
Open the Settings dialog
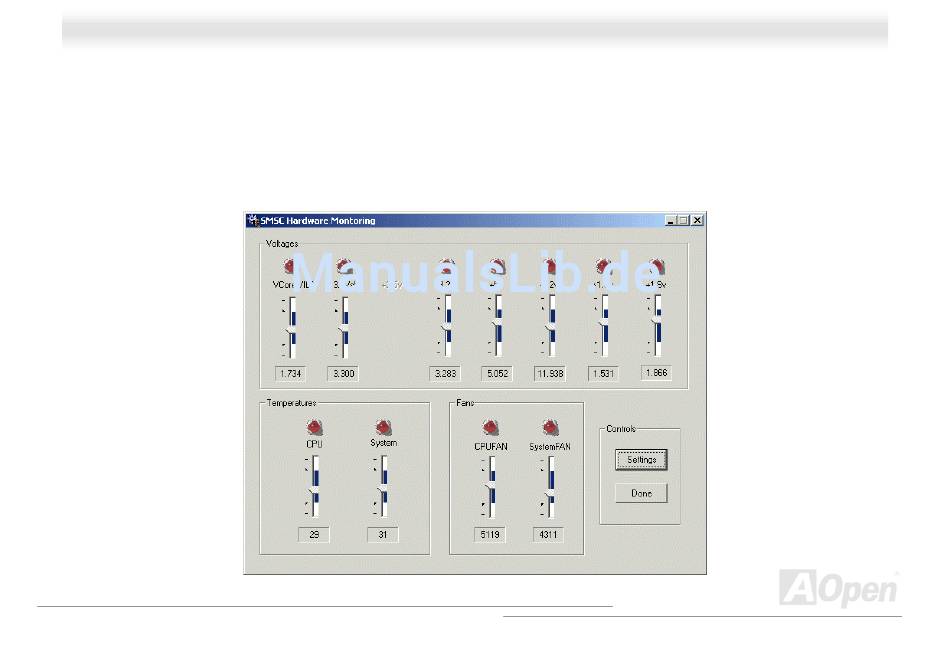point(641,460)
